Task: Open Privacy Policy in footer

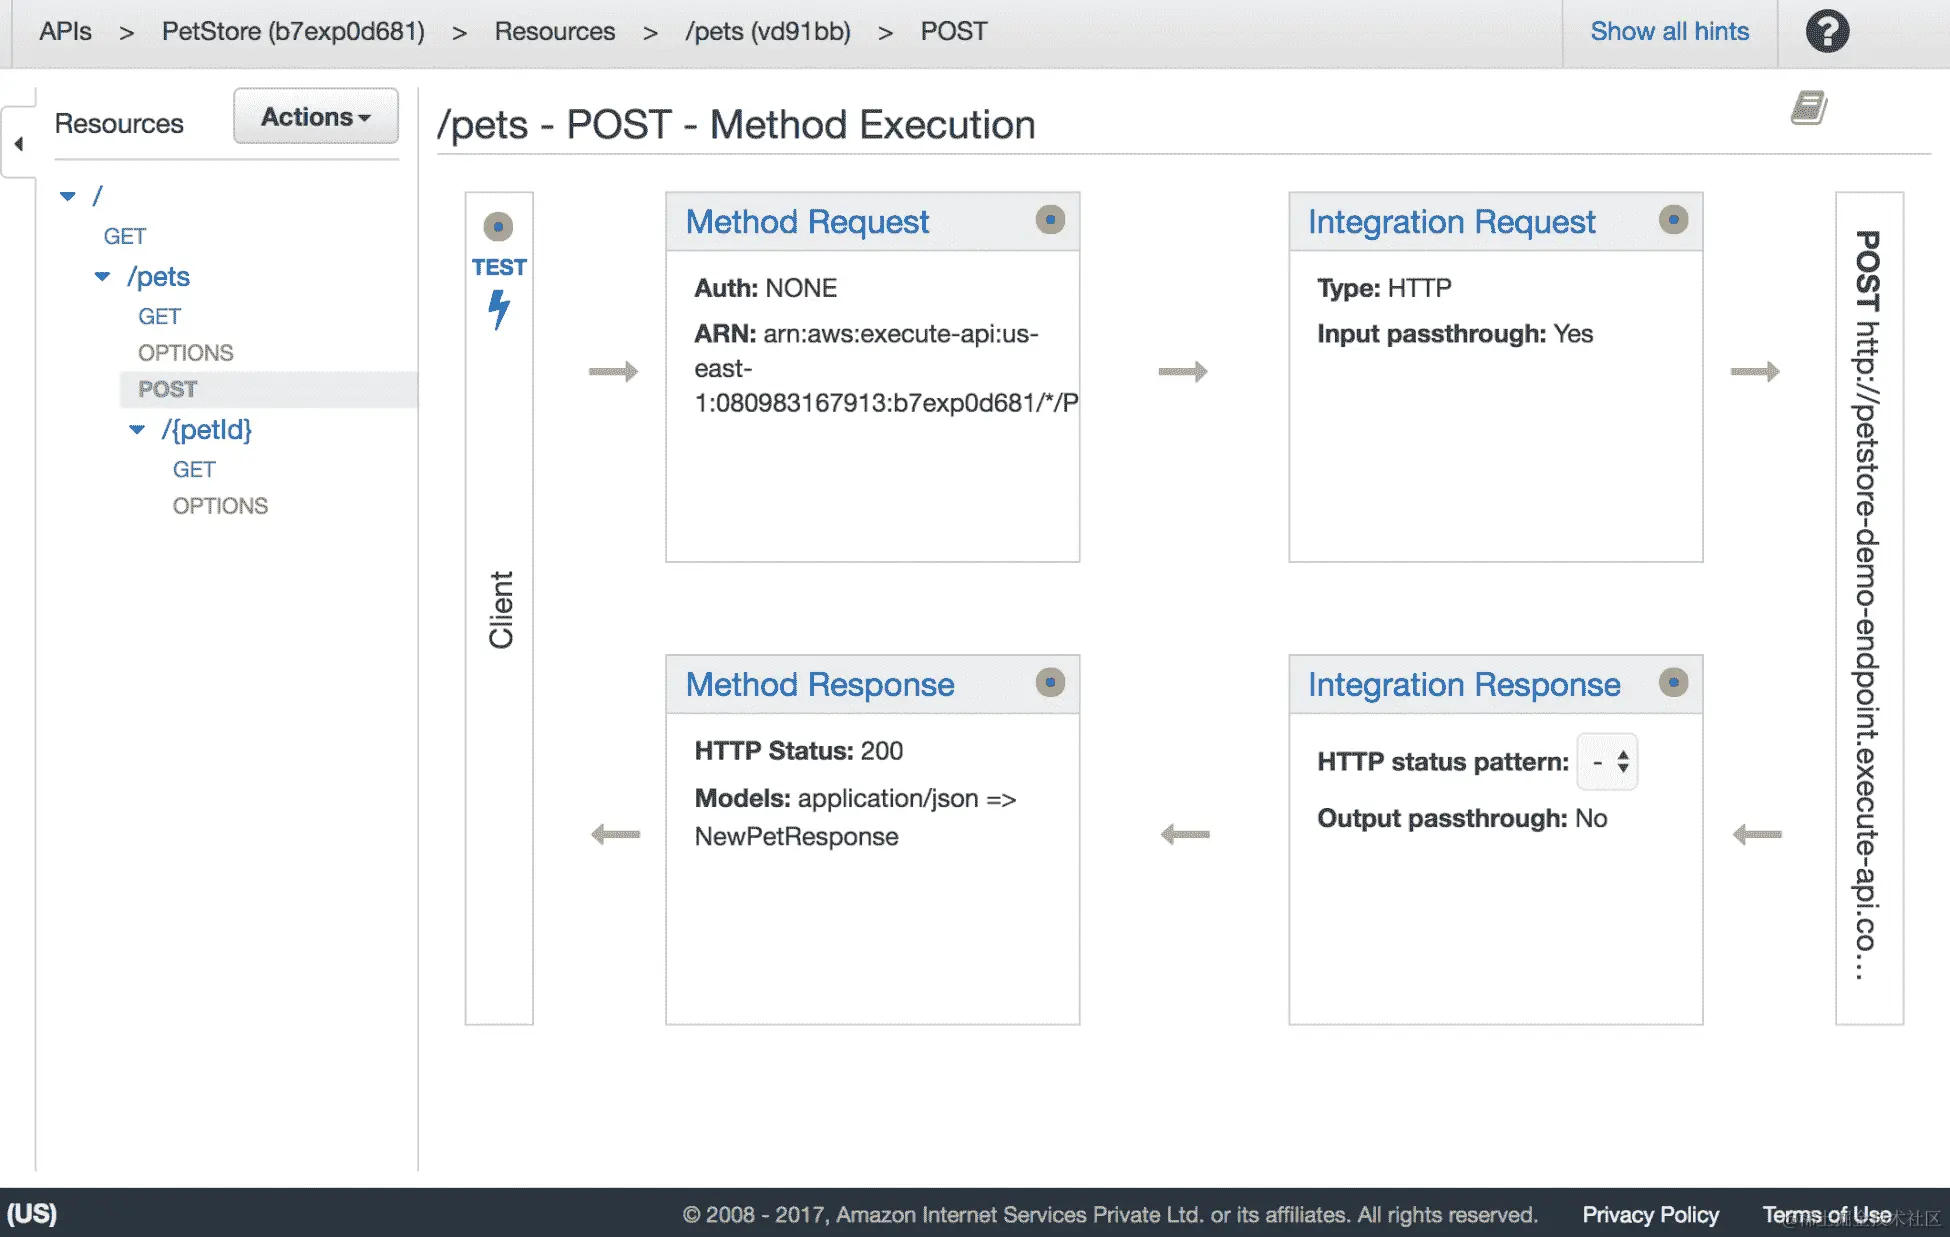Action: [1650, 1215]
